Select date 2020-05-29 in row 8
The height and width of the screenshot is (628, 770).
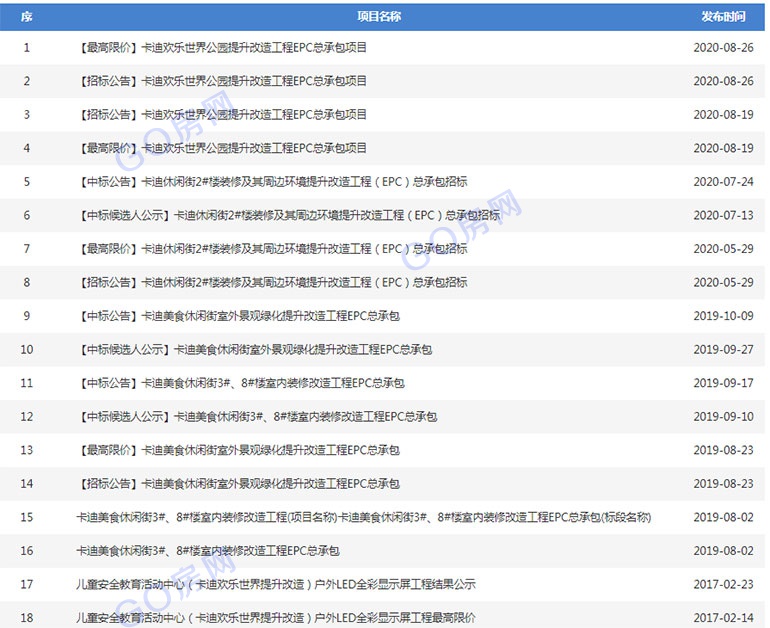[x=723, y=282]
